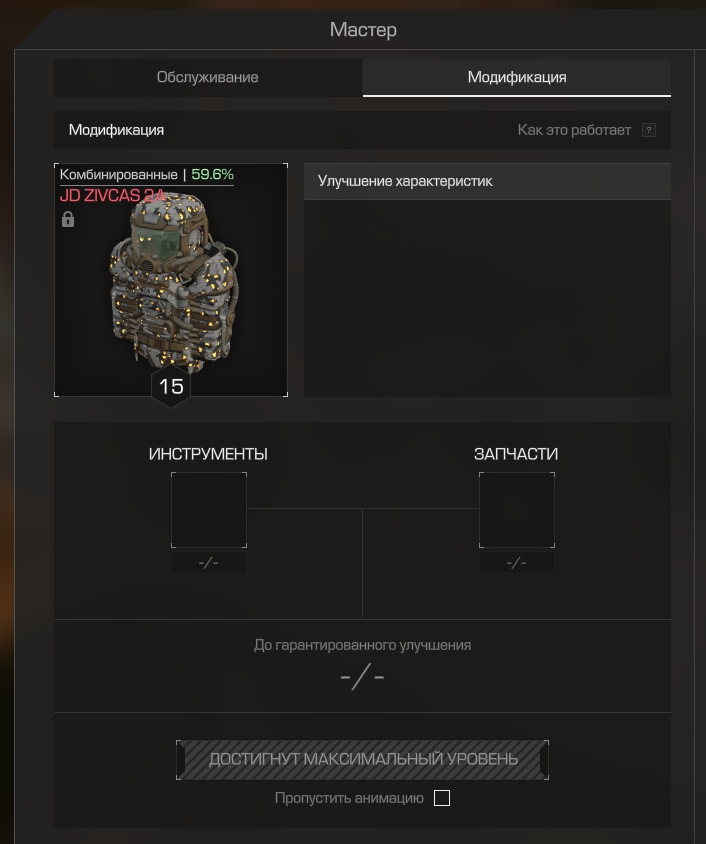Click the level 15 hexagon badge
The width and height of the screenshot is (706, 844).
171,386
